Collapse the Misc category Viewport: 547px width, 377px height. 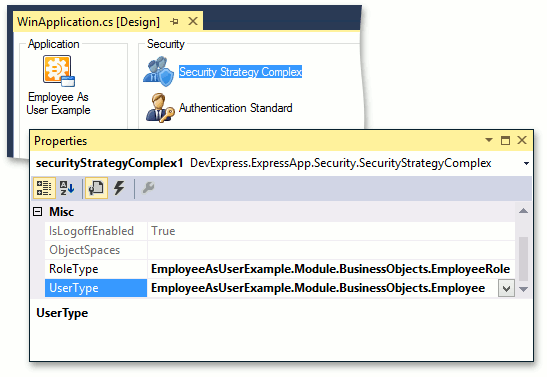point(38,212)
